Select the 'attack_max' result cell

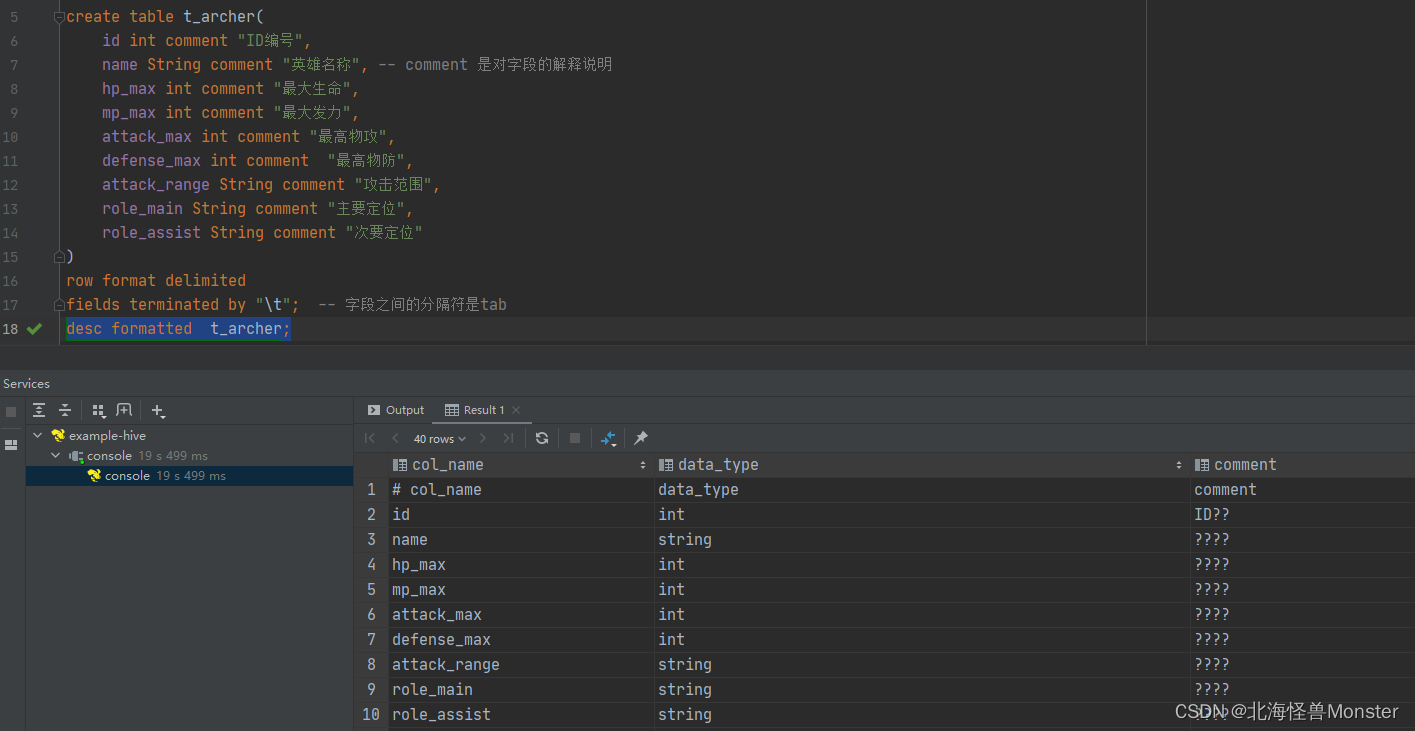click(521, 615)
